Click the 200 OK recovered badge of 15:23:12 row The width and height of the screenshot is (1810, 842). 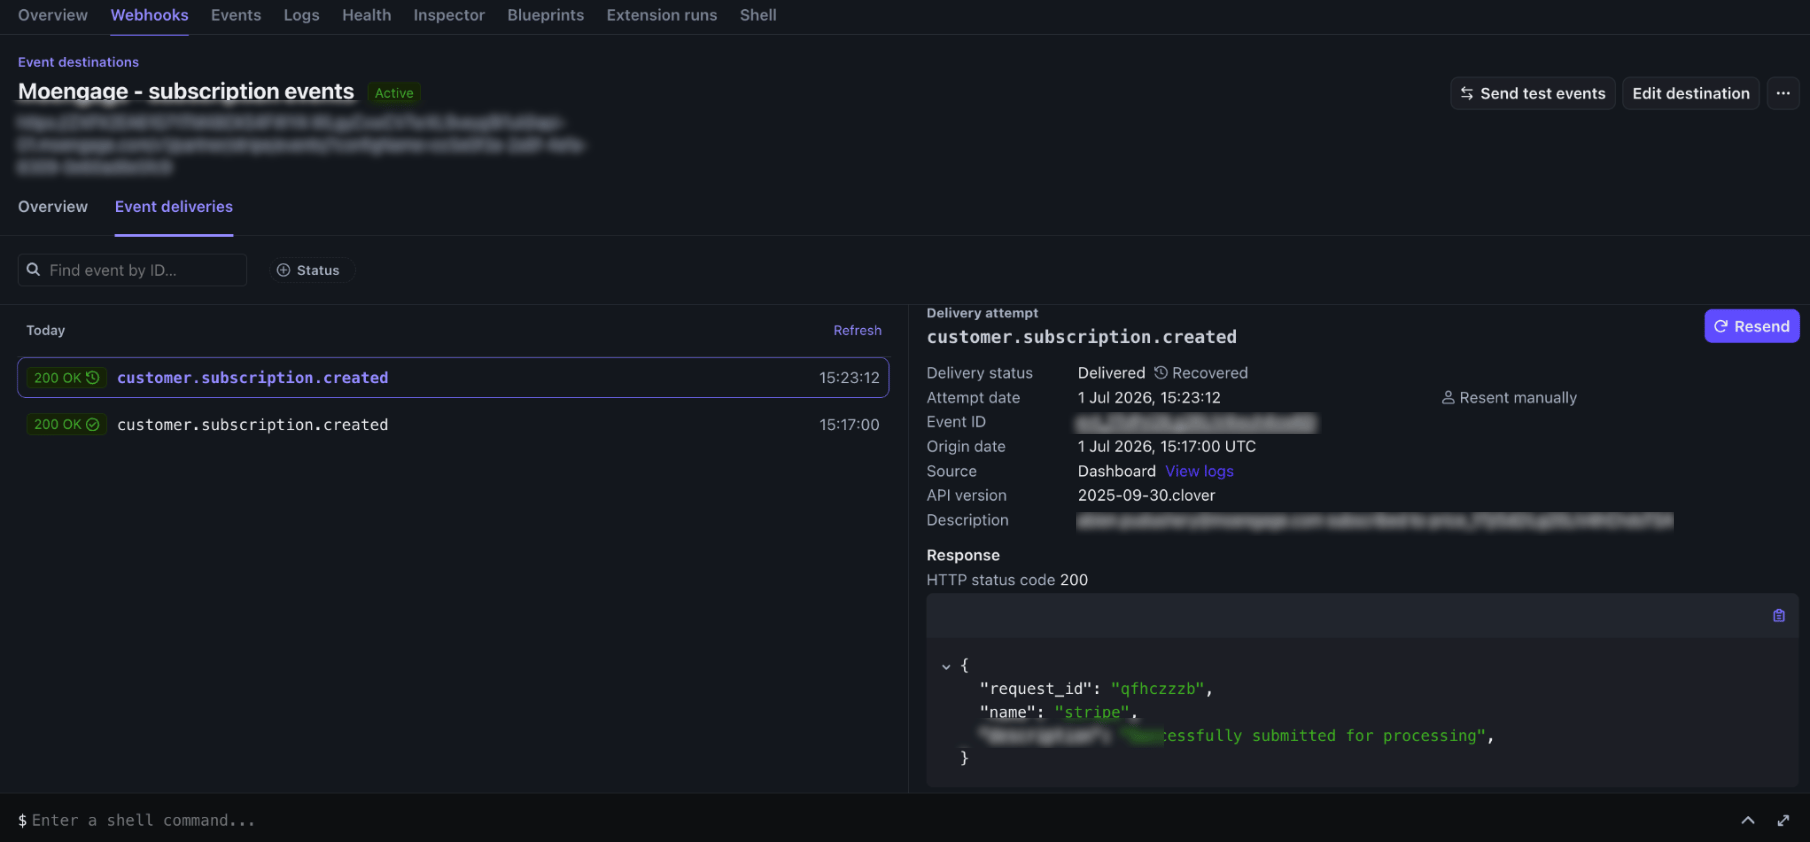[x=66, y=378]
